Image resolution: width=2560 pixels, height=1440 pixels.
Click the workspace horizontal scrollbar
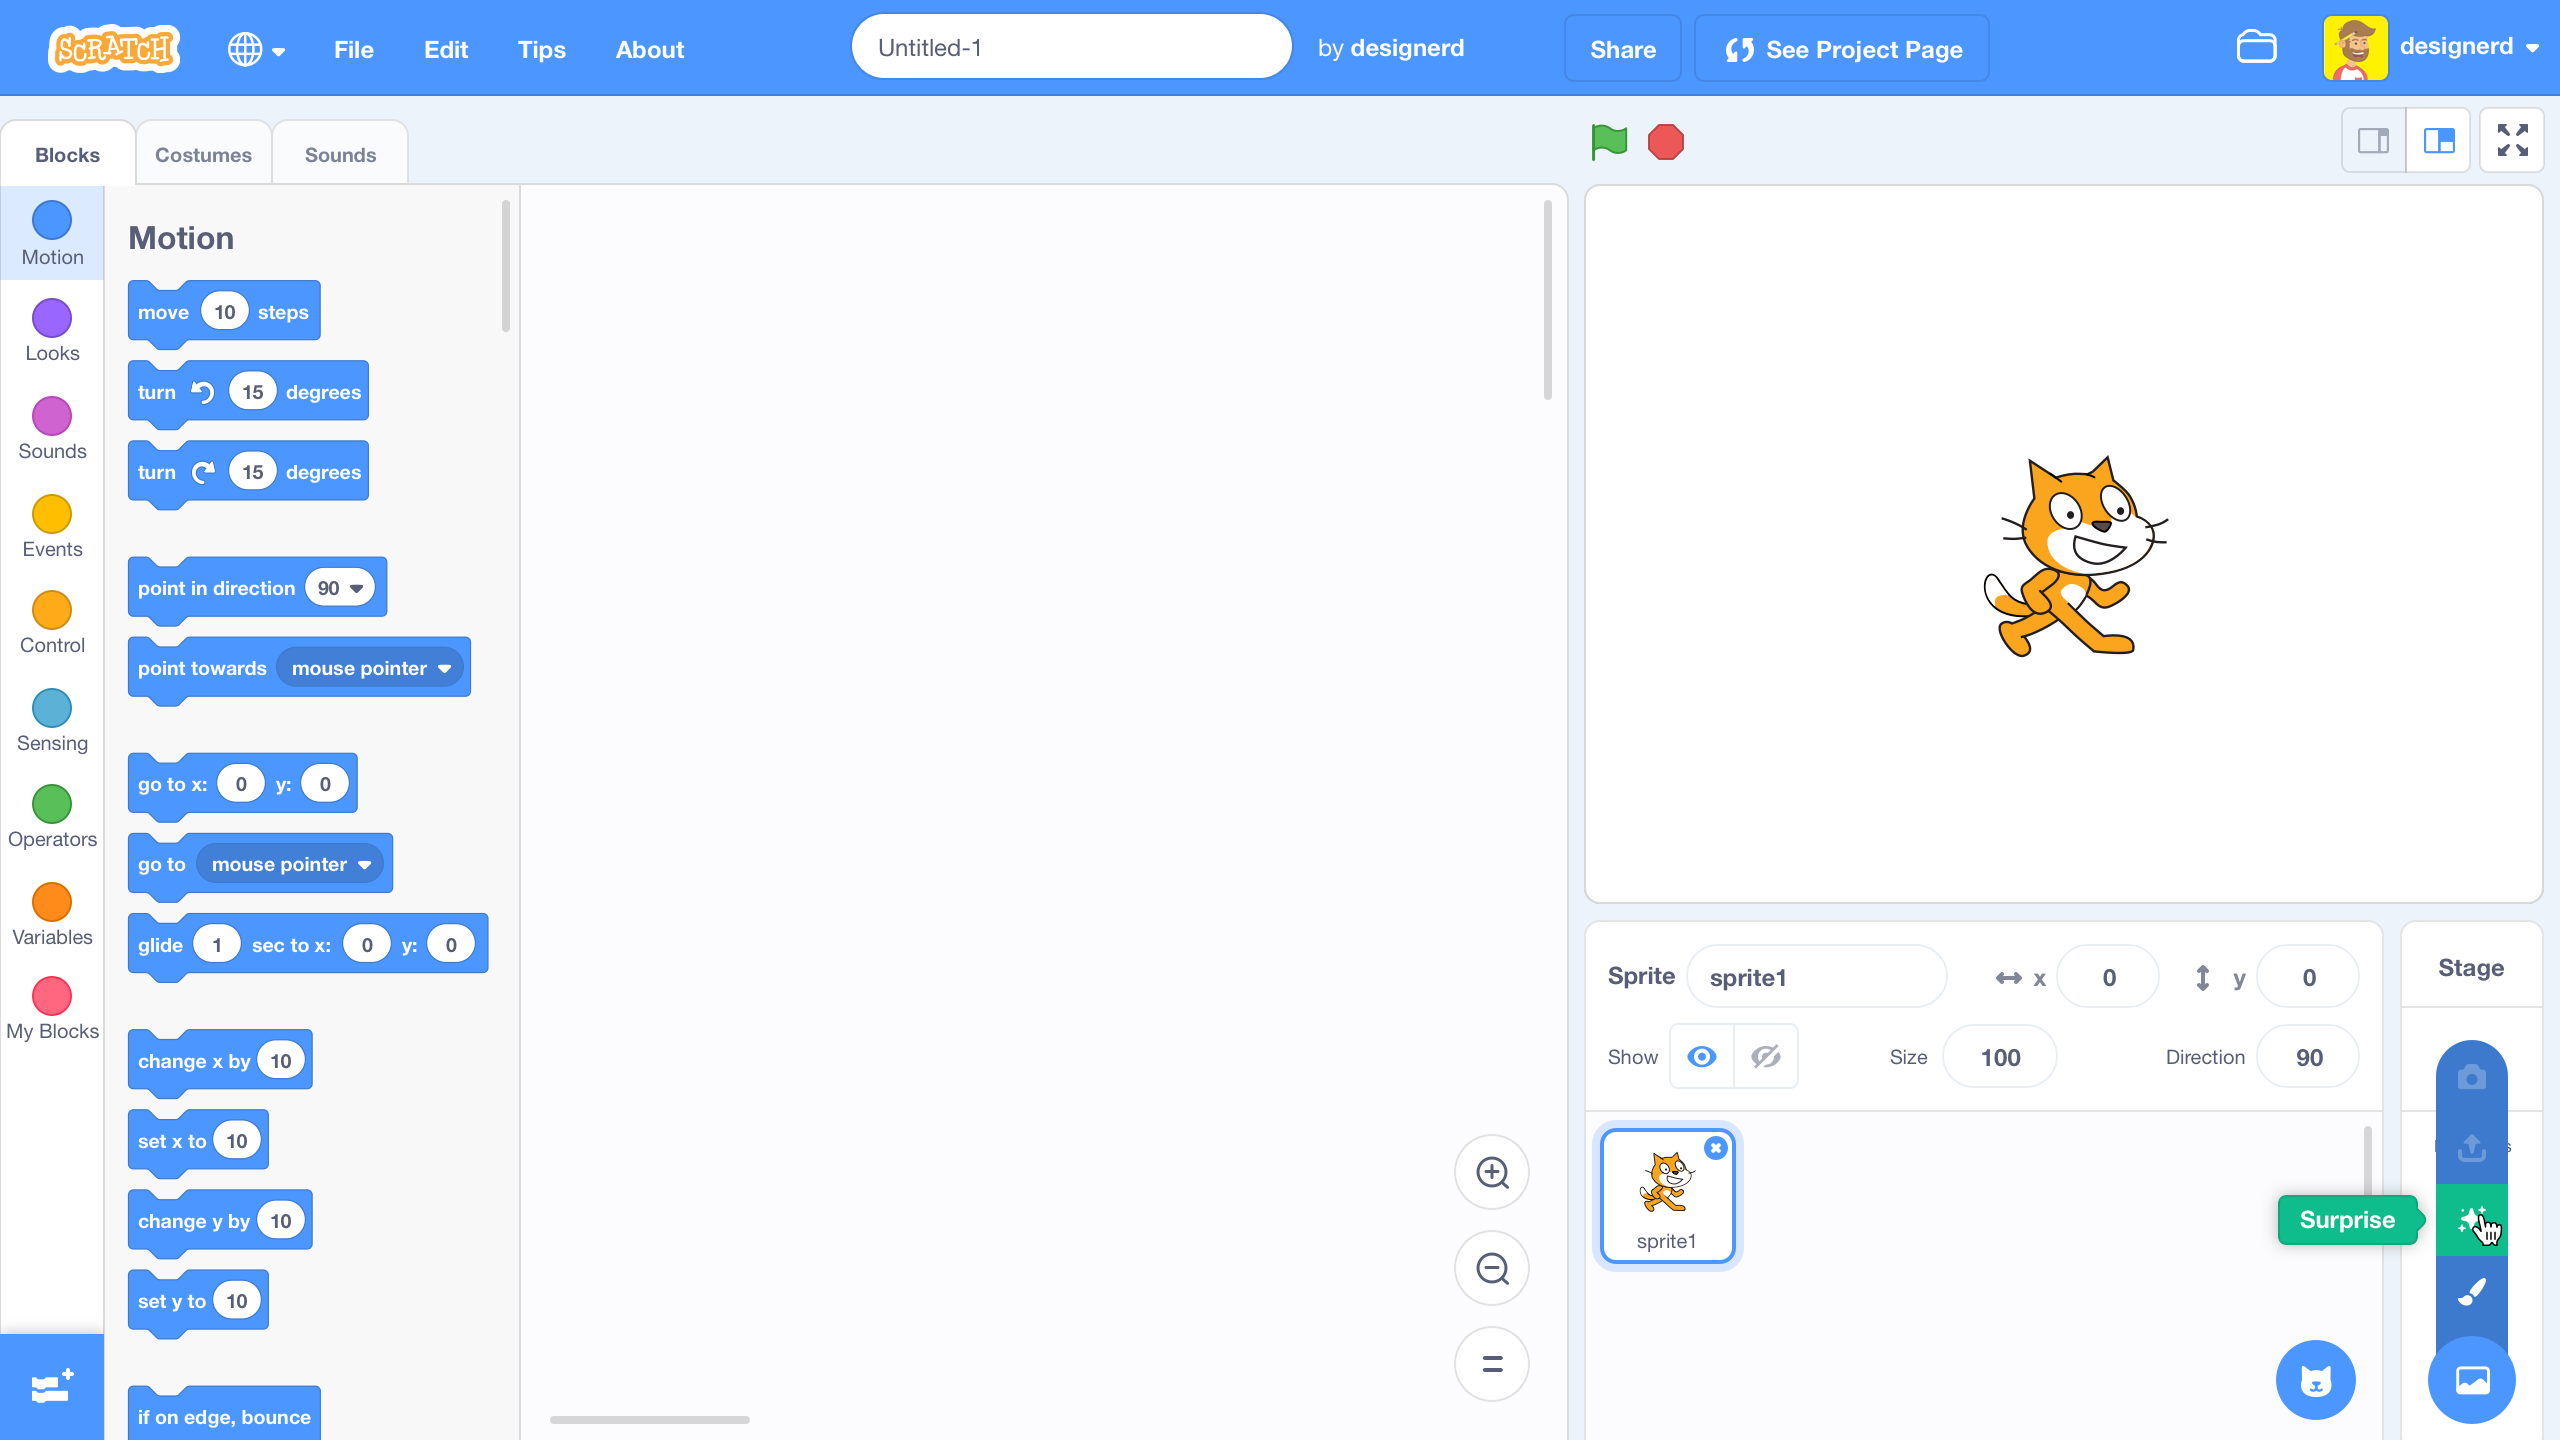pyautogui.click(x=649, y=1419)
